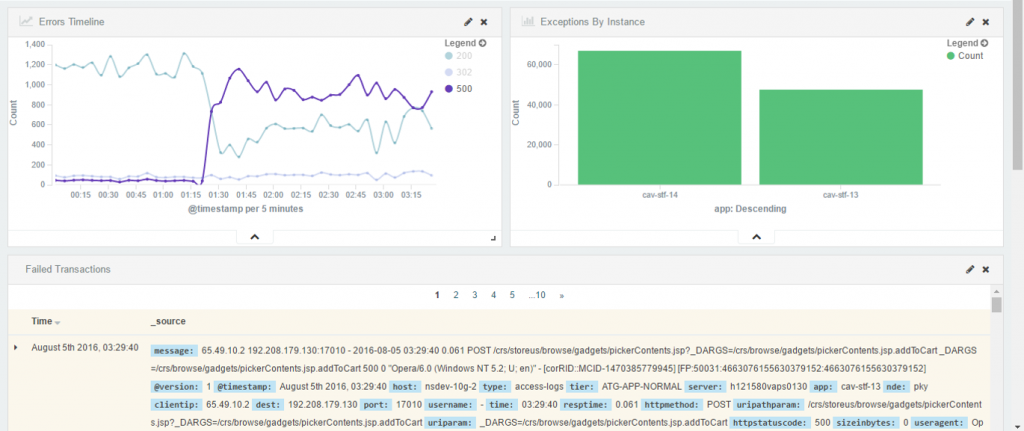
Task: Click the Failed Transactions table scrollbar thumb
Action: [x=996, y=305]
